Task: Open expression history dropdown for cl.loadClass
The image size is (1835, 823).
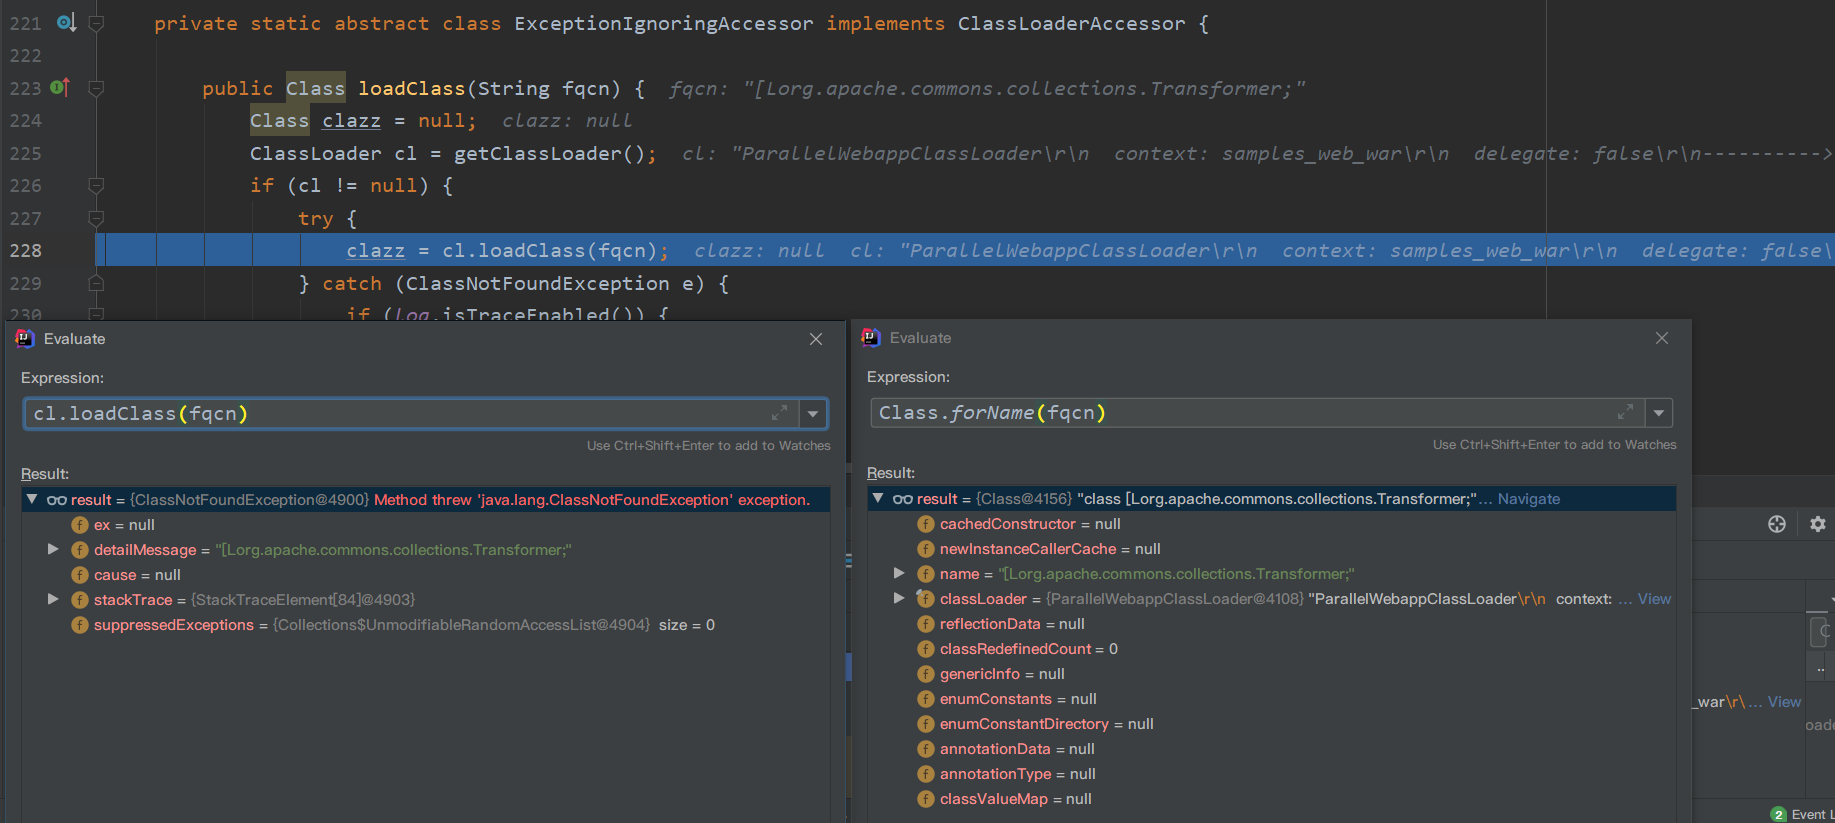Action: point(813,414)
